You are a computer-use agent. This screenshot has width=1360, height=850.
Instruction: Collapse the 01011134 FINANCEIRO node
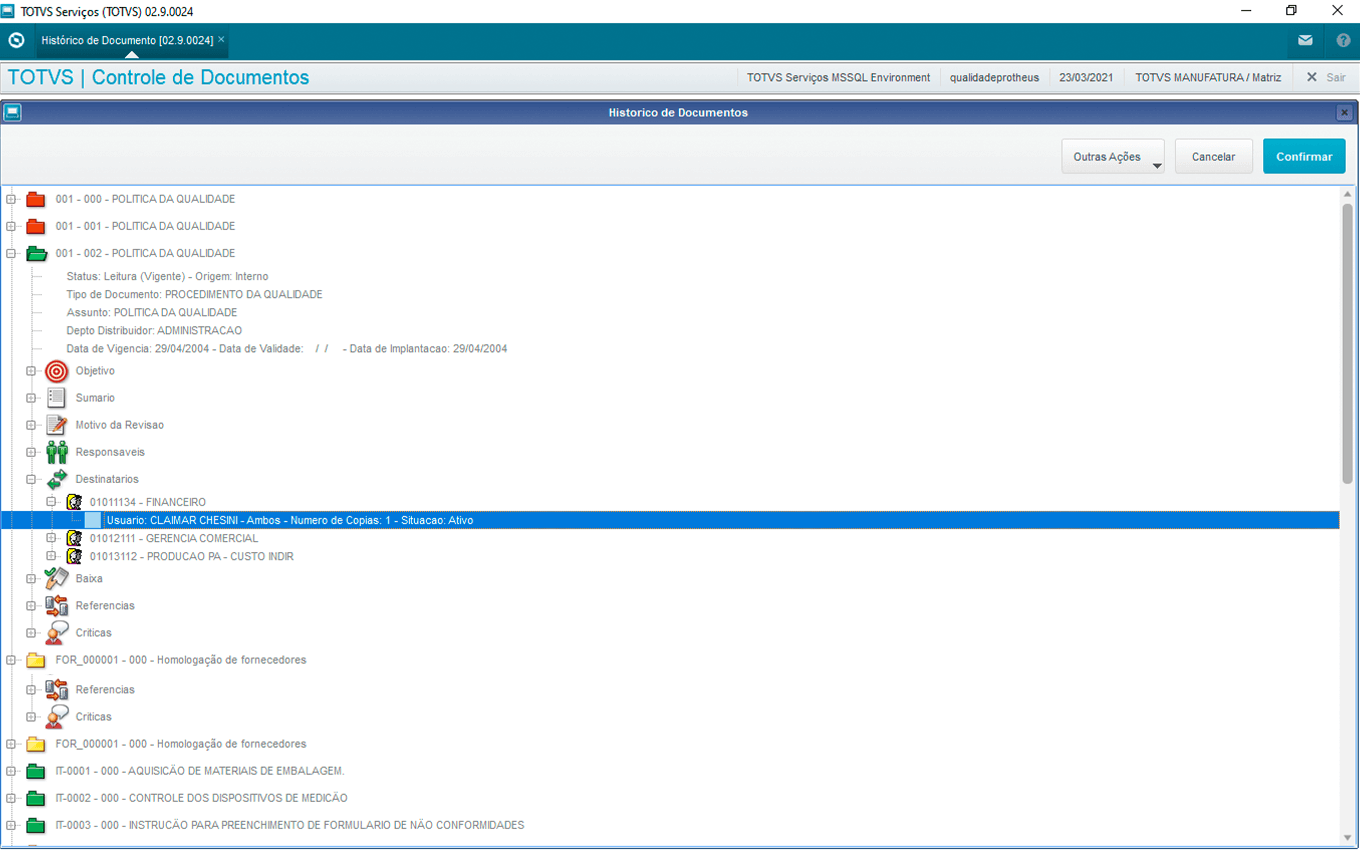click(52, 502)
